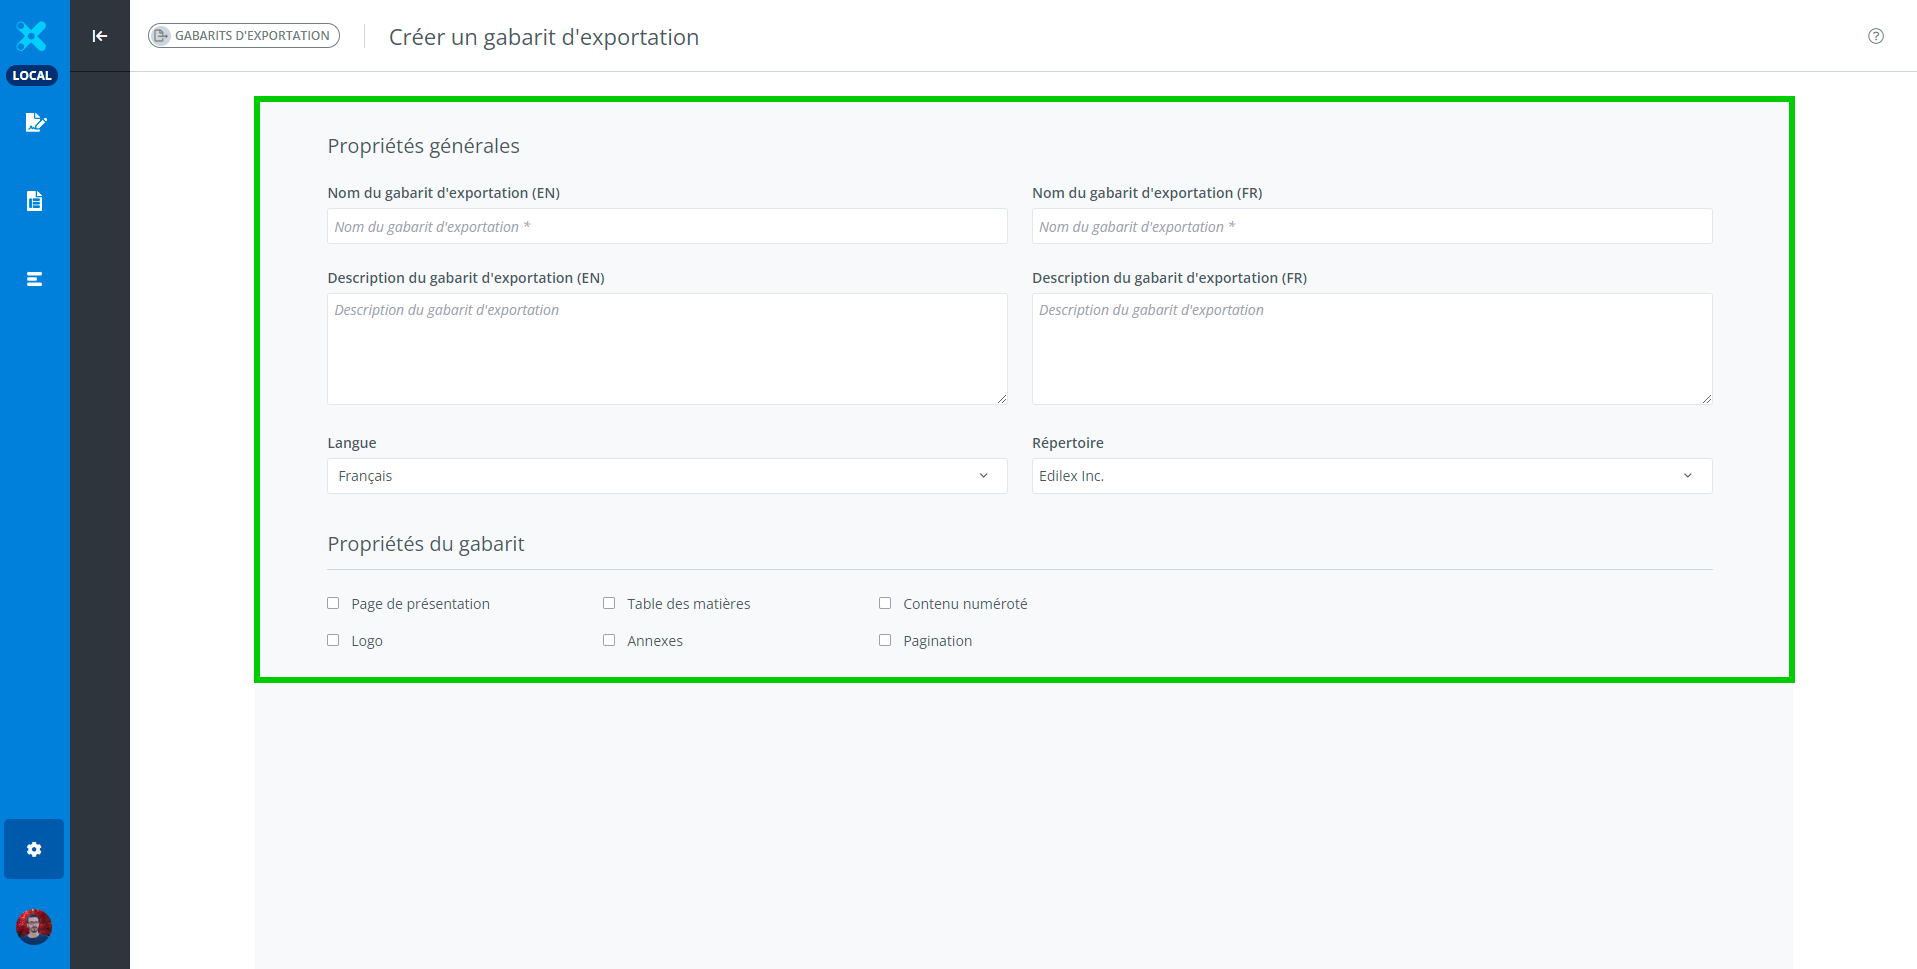Collapse the side panel arrow icon
Viewport: 1917px width, 969px height.
(x=100, y=36)
